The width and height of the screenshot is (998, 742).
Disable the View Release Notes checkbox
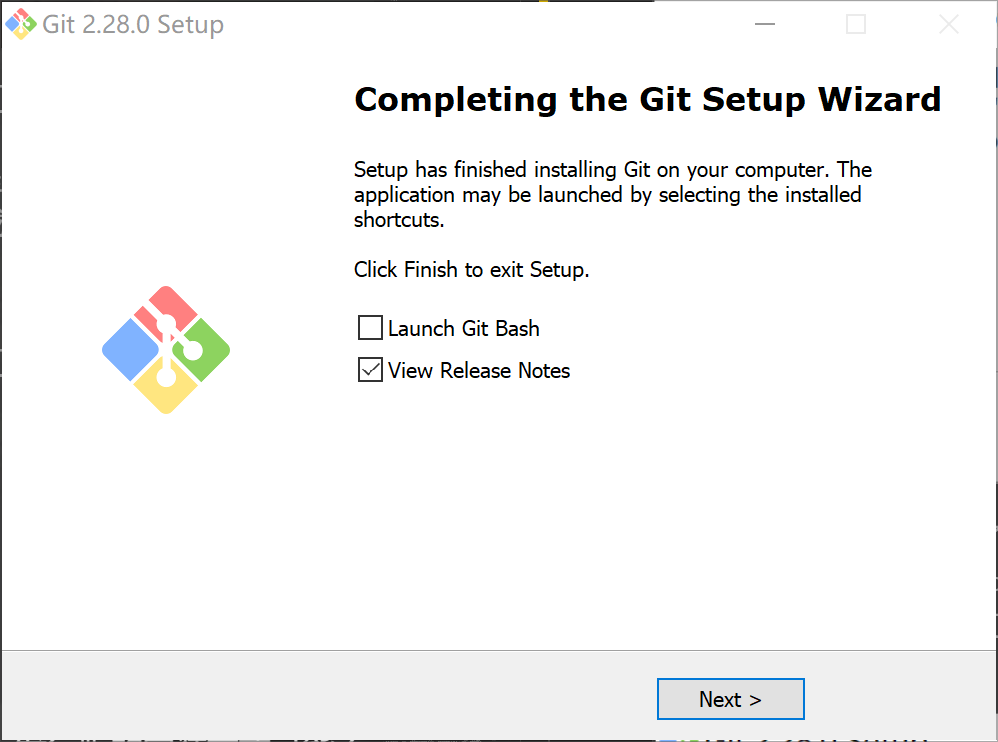[x=370, y=370]
